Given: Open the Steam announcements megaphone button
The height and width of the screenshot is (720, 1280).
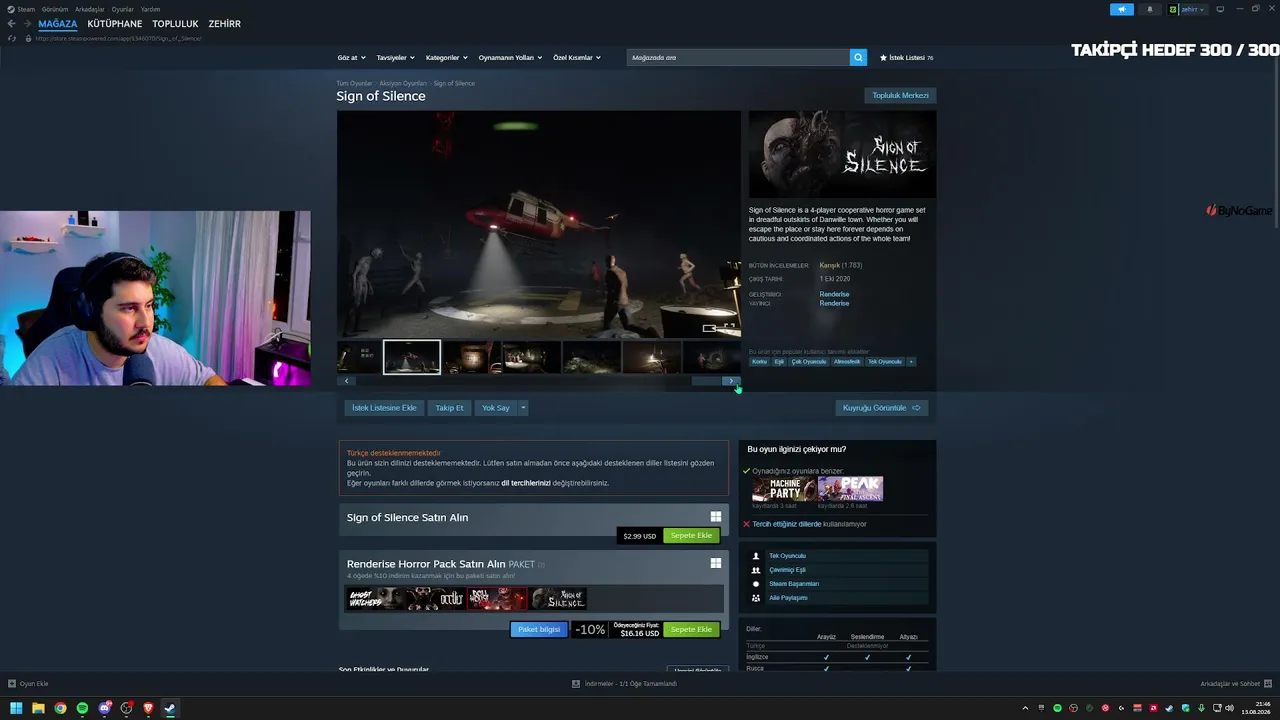Looking at the screenshot, I should coord(1122,9).
